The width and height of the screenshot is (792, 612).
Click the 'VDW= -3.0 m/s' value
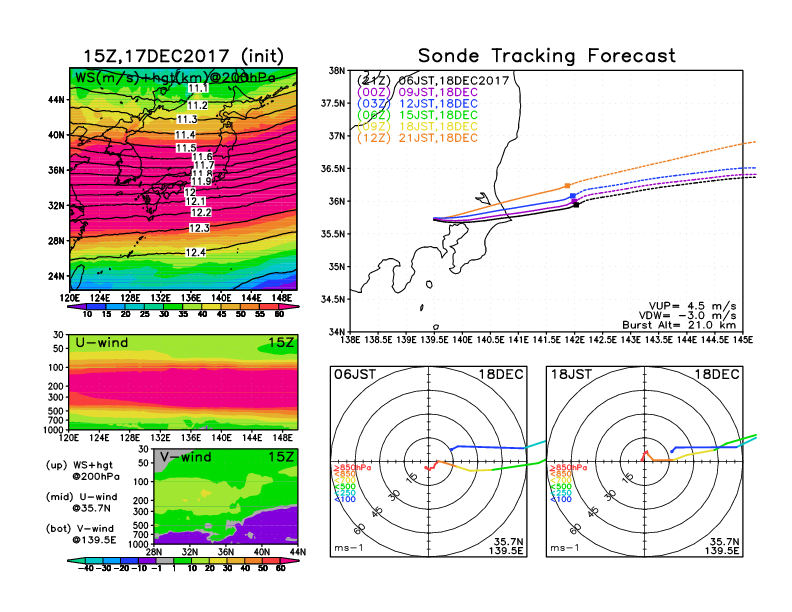coord(687,316)
